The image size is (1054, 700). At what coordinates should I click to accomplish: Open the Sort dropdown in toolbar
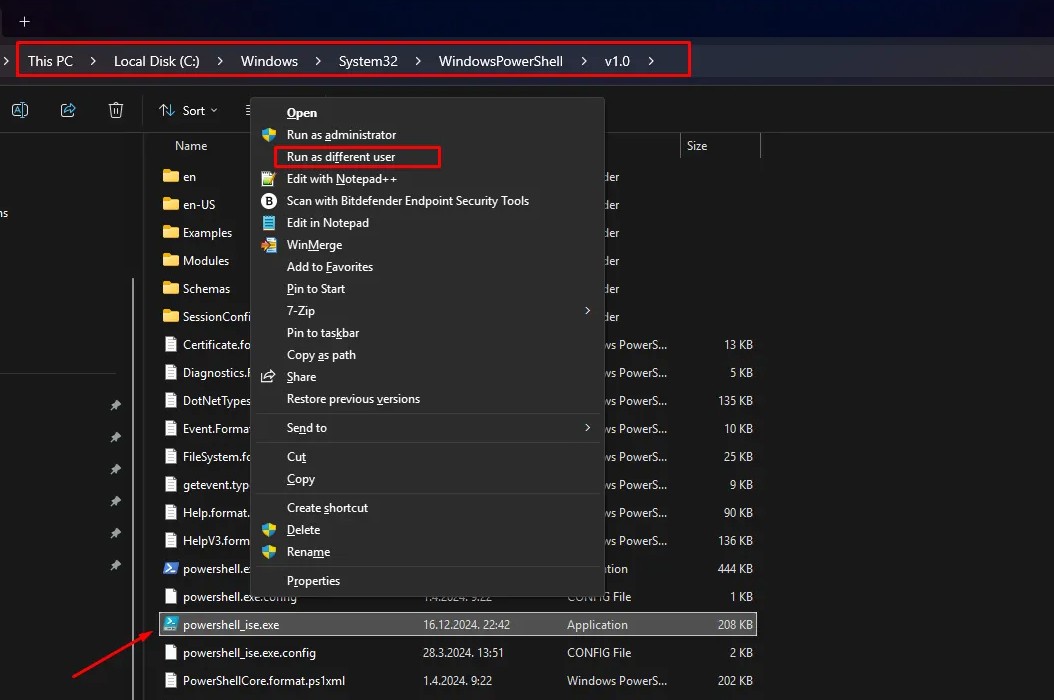tap(189, 110)
